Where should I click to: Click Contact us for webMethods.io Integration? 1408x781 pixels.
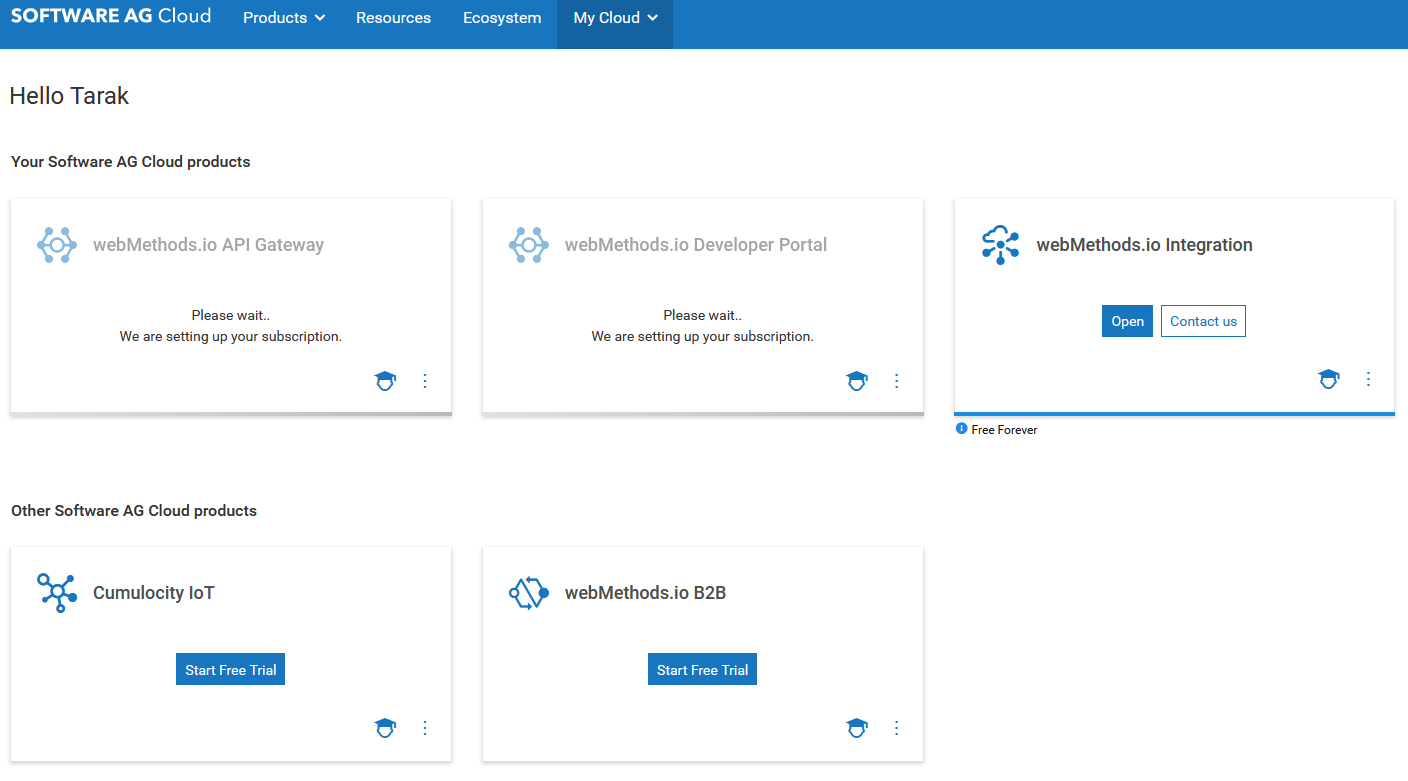point(1203,321)
